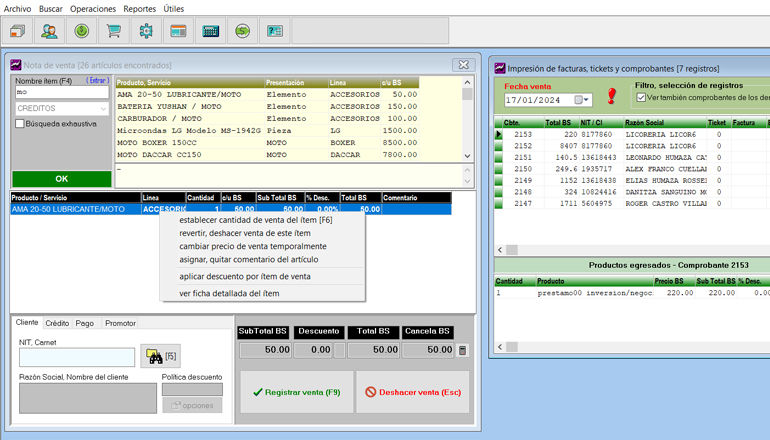Open the stacked windows toolbar icon
This screenshot has height=440, width=770.
pyautogui.click(x=17, y=31)
